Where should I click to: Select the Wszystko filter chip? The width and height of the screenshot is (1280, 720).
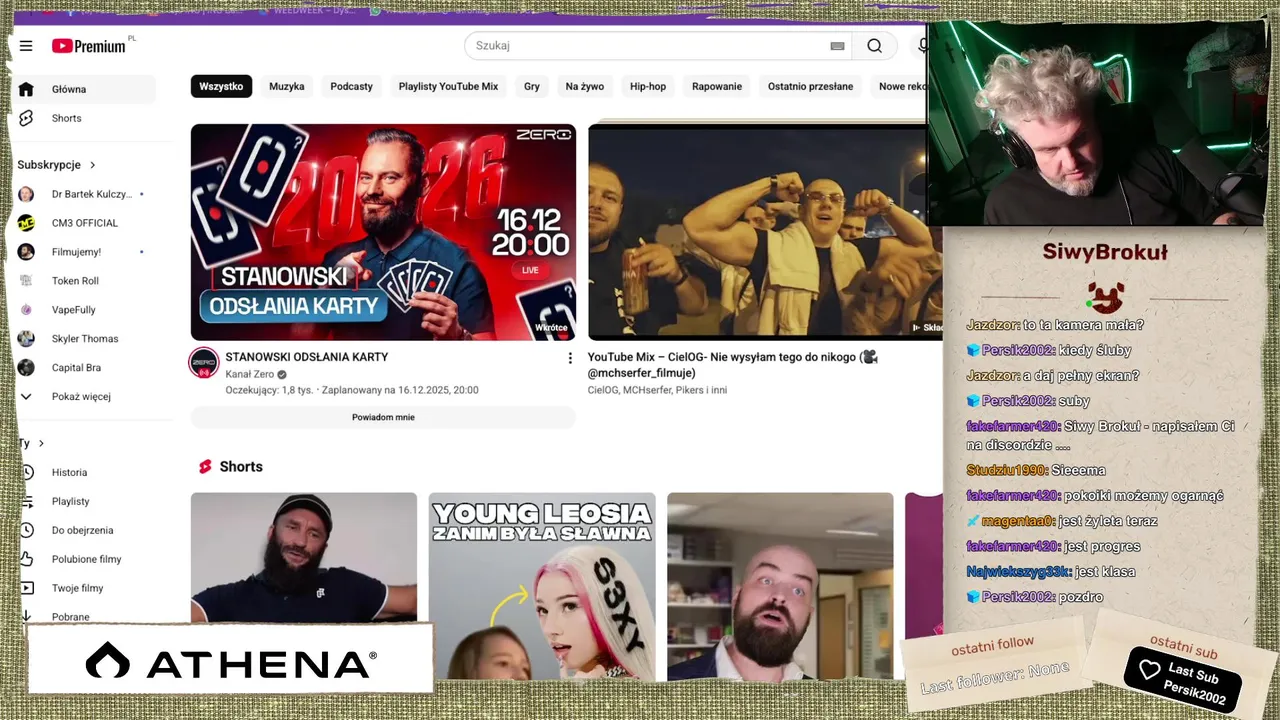(x=221, y=86)
